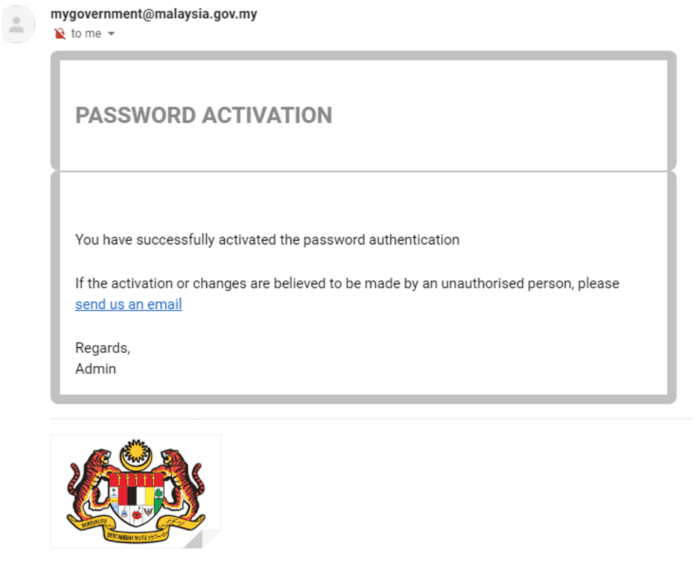The width and height of the screenshot is (700, 575).
Task: Expand recipient details arrow beside 'to me'
Action: (111, 34)
